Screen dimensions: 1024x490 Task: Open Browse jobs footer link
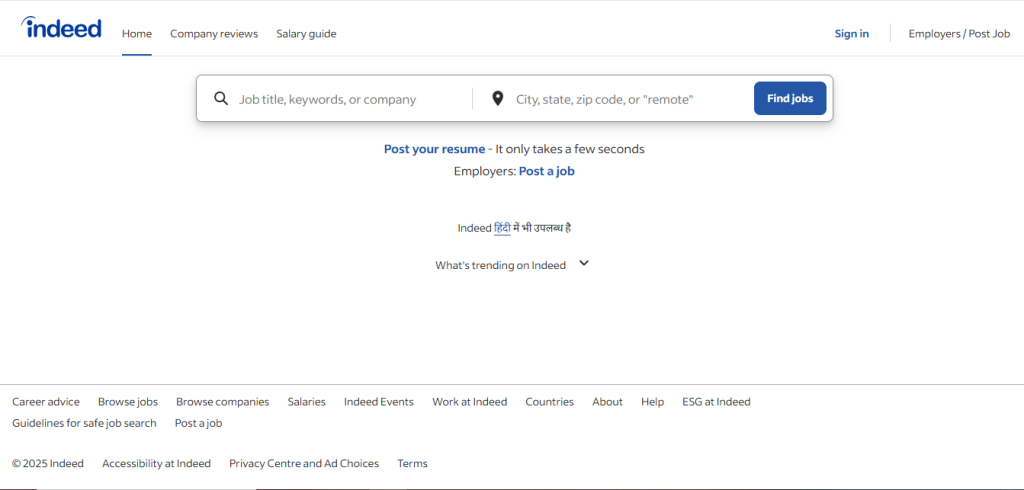(x=128, y=402)
